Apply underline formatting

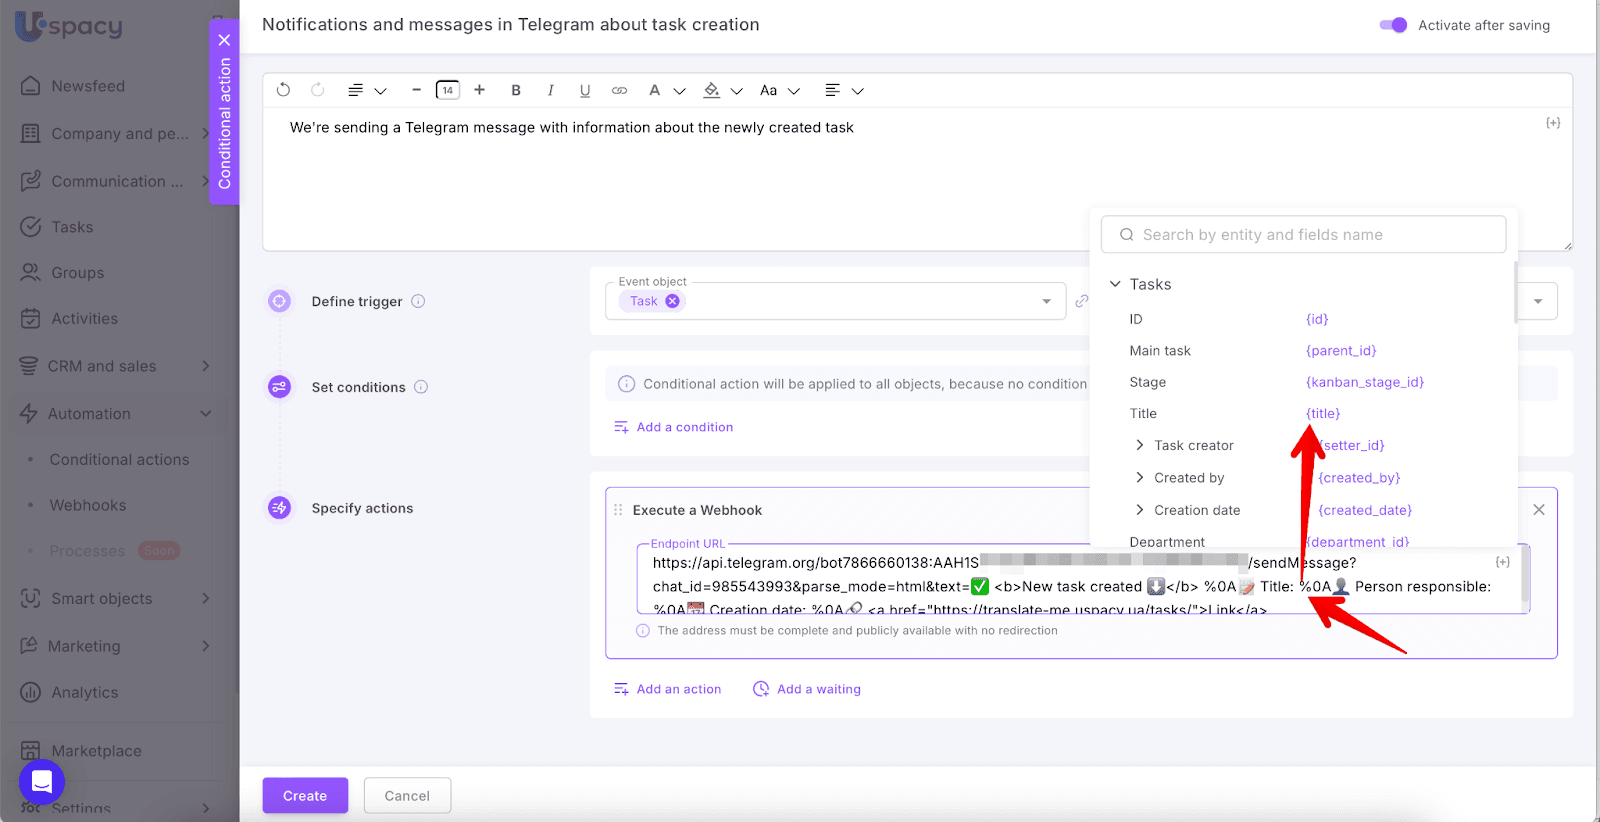[585, 90]
